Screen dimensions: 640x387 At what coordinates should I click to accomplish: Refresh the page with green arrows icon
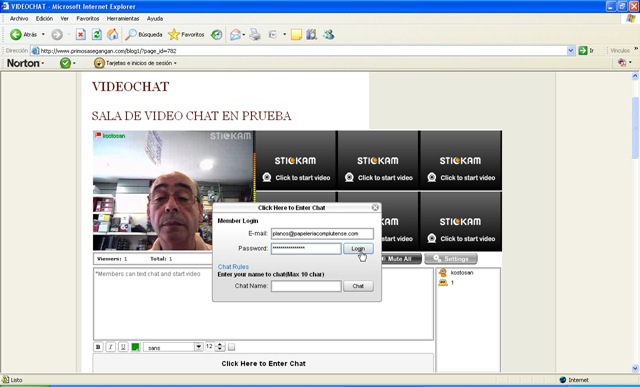tap(97, 35)
